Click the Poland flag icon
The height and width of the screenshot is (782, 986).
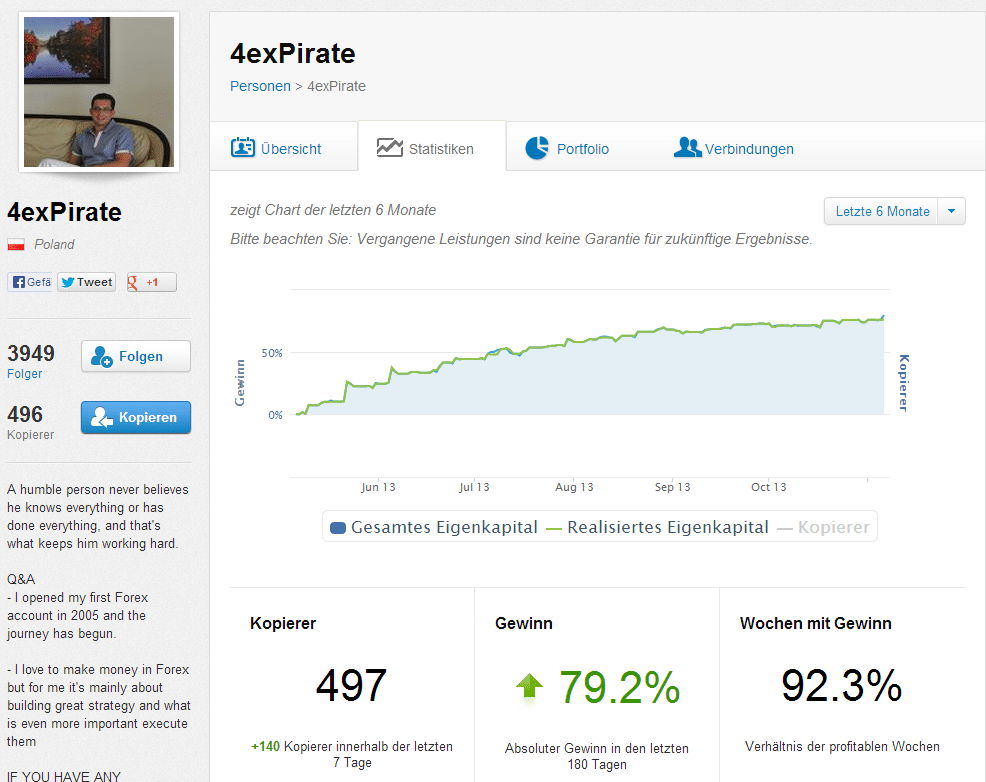(16, 245)
